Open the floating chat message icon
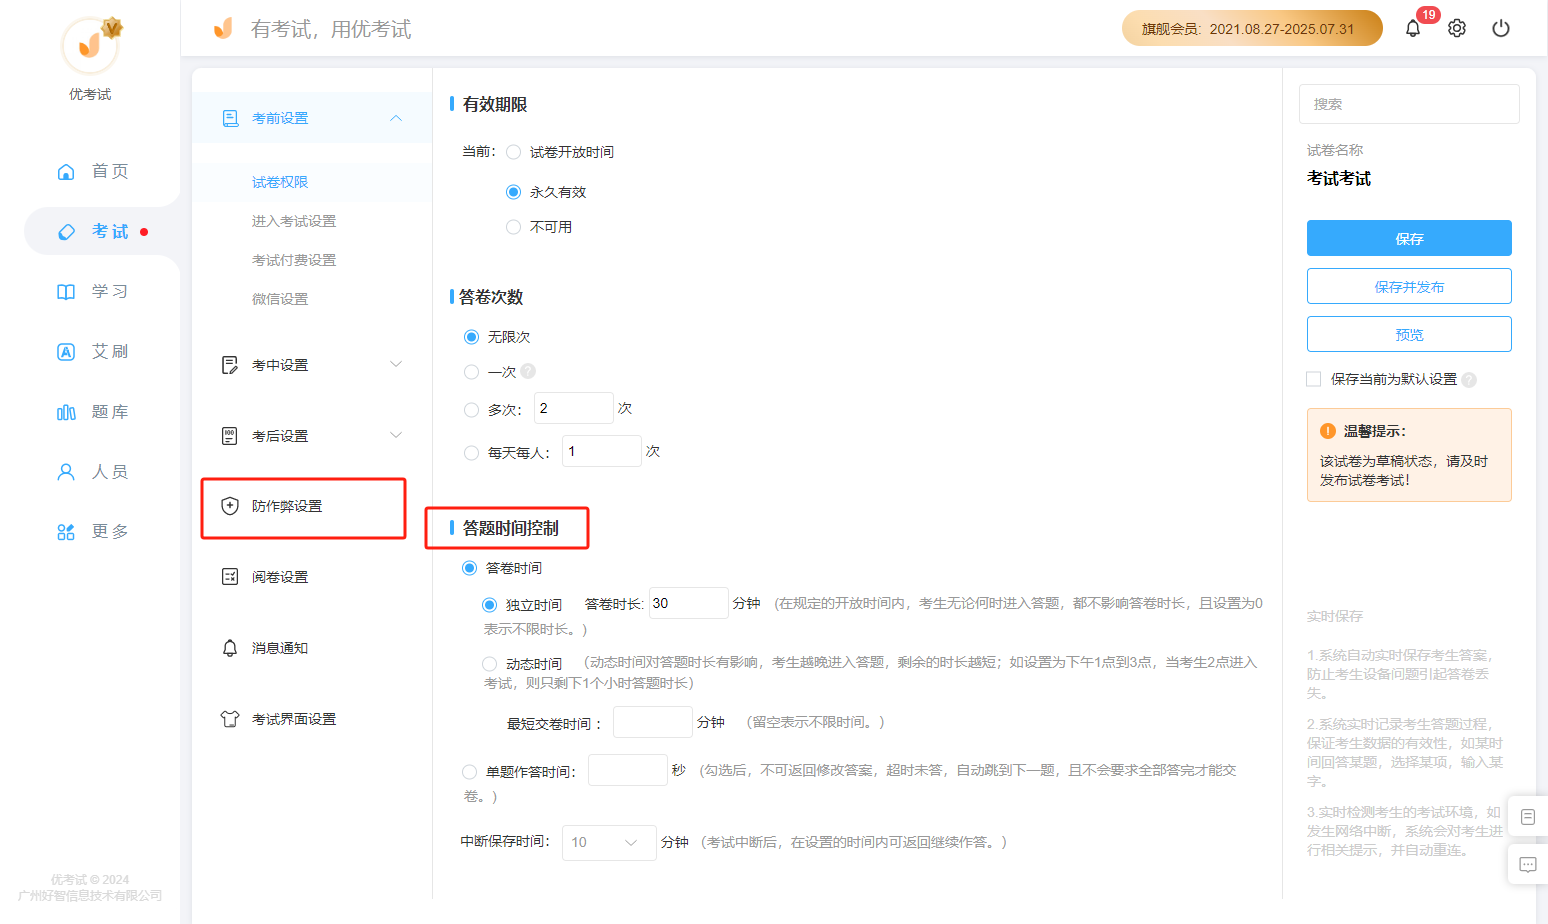Viewport: 1548px width, 924px height. (1528, 865)
